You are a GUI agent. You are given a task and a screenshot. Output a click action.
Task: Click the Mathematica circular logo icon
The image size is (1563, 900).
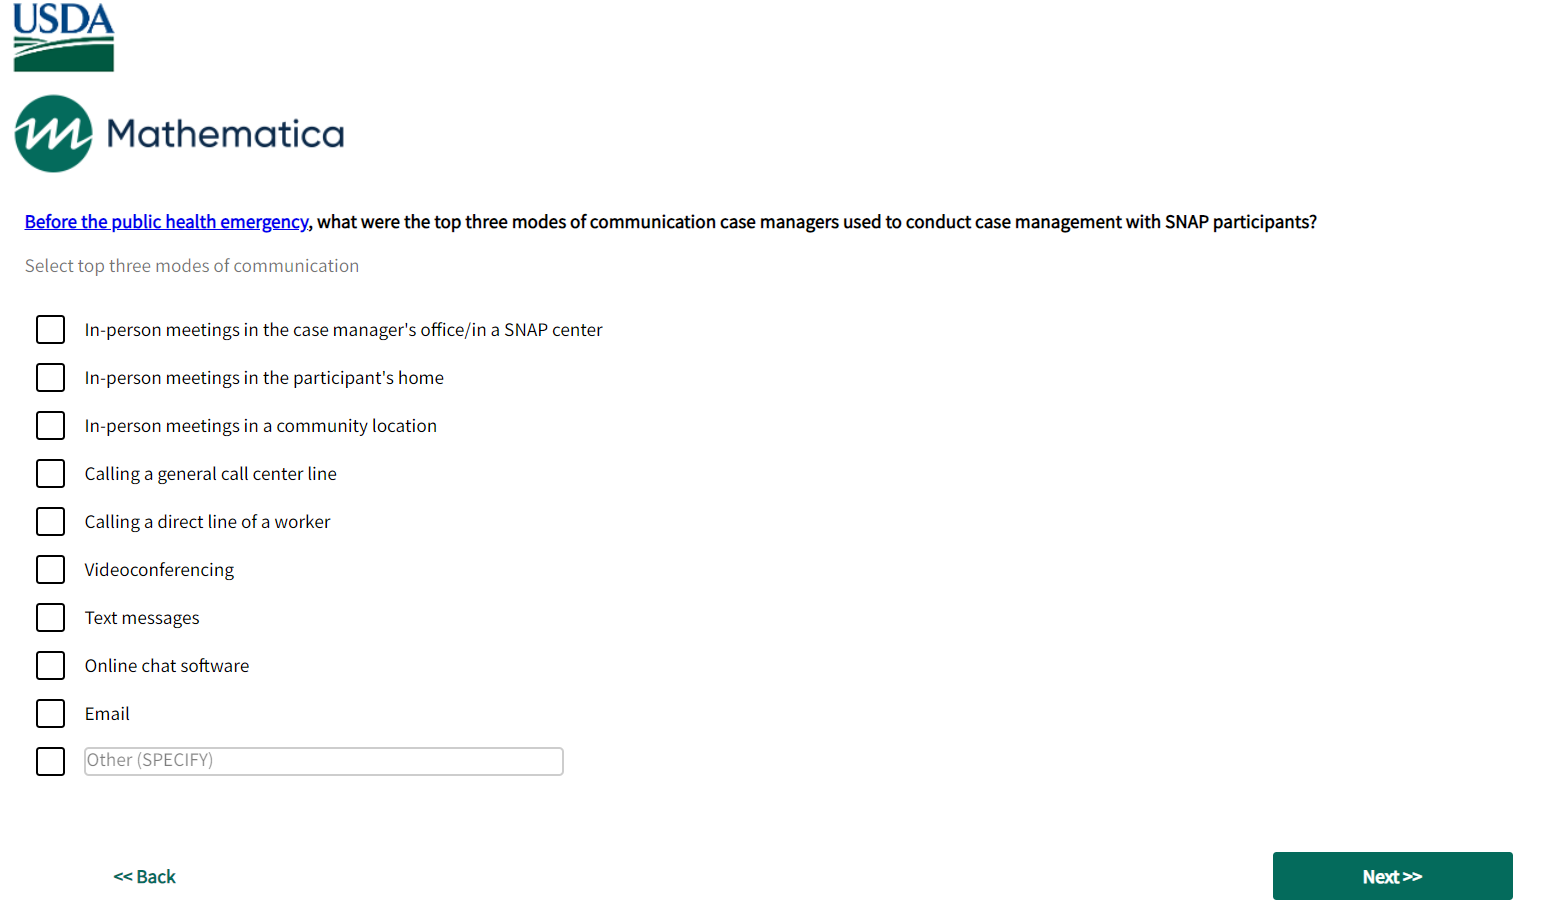coord(53,134)
